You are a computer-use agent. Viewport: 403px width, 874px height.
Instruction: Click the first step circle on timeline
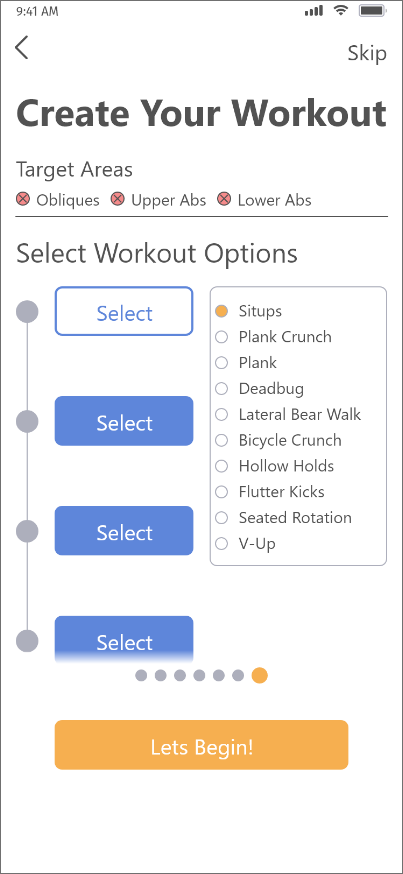click(27, 311)
